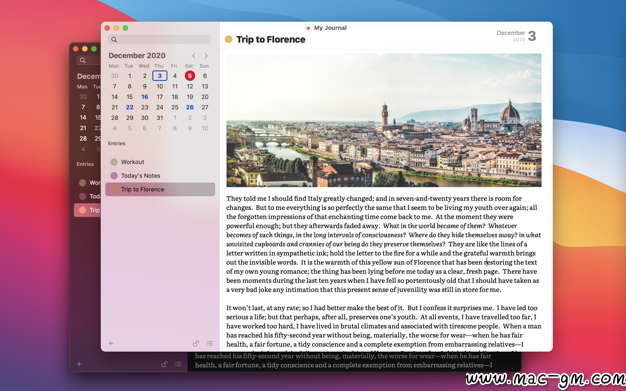This screenshot has height=391, width=626.
Task: Select day 12 in front calendar
Action: coord(190,86)
